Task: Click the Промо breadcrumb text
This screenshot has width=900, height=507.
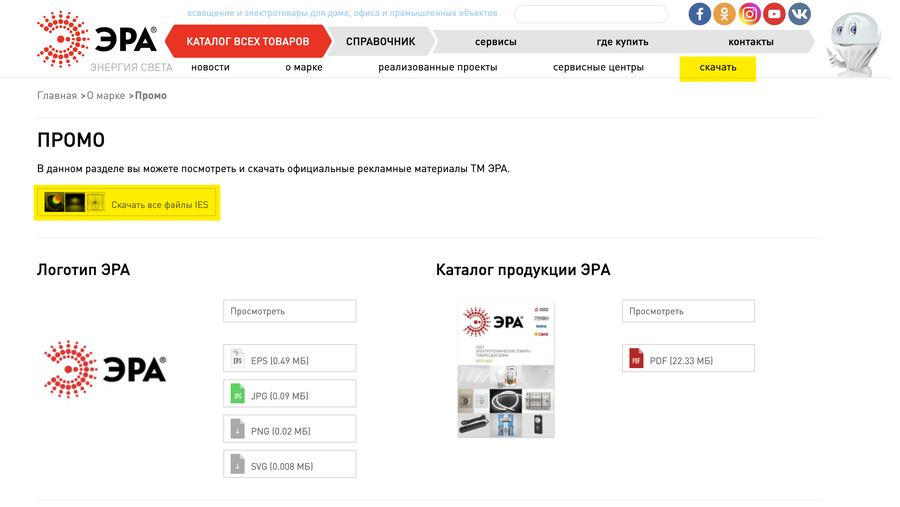Action: [x=150, y=95]
